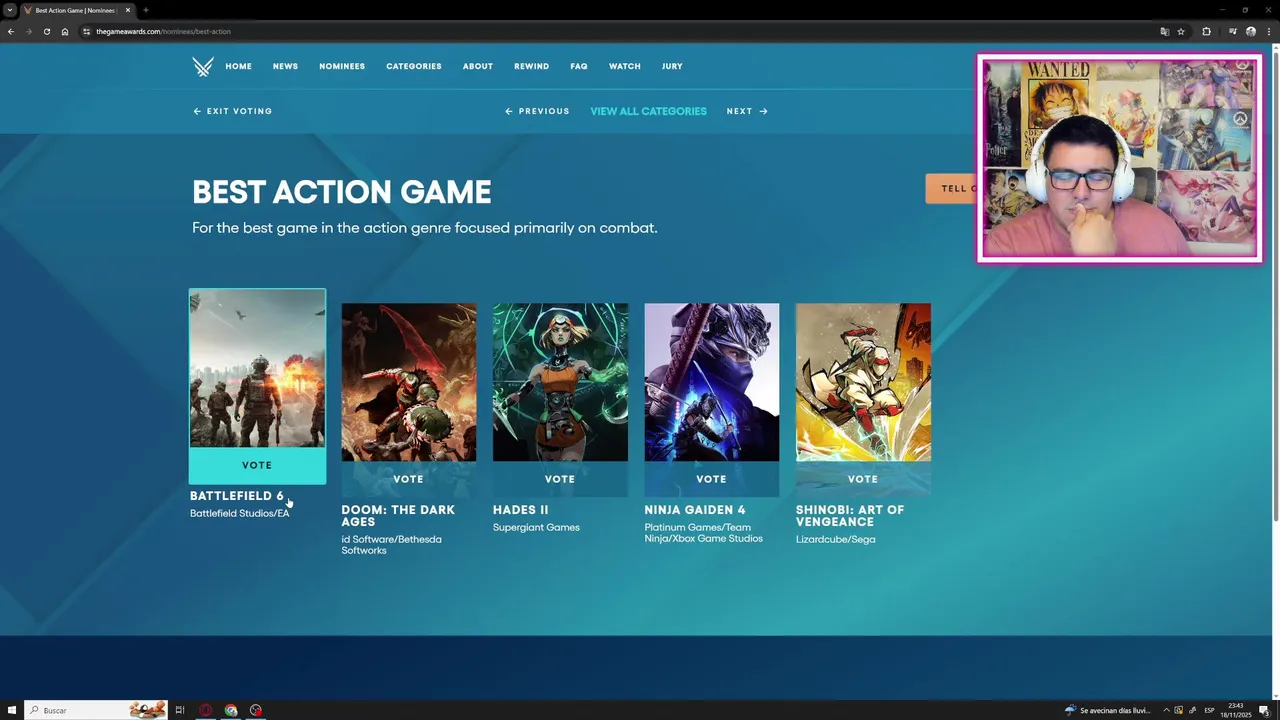Click the Windows Buscar search box
1280x720 pixels.
[96, 710]
